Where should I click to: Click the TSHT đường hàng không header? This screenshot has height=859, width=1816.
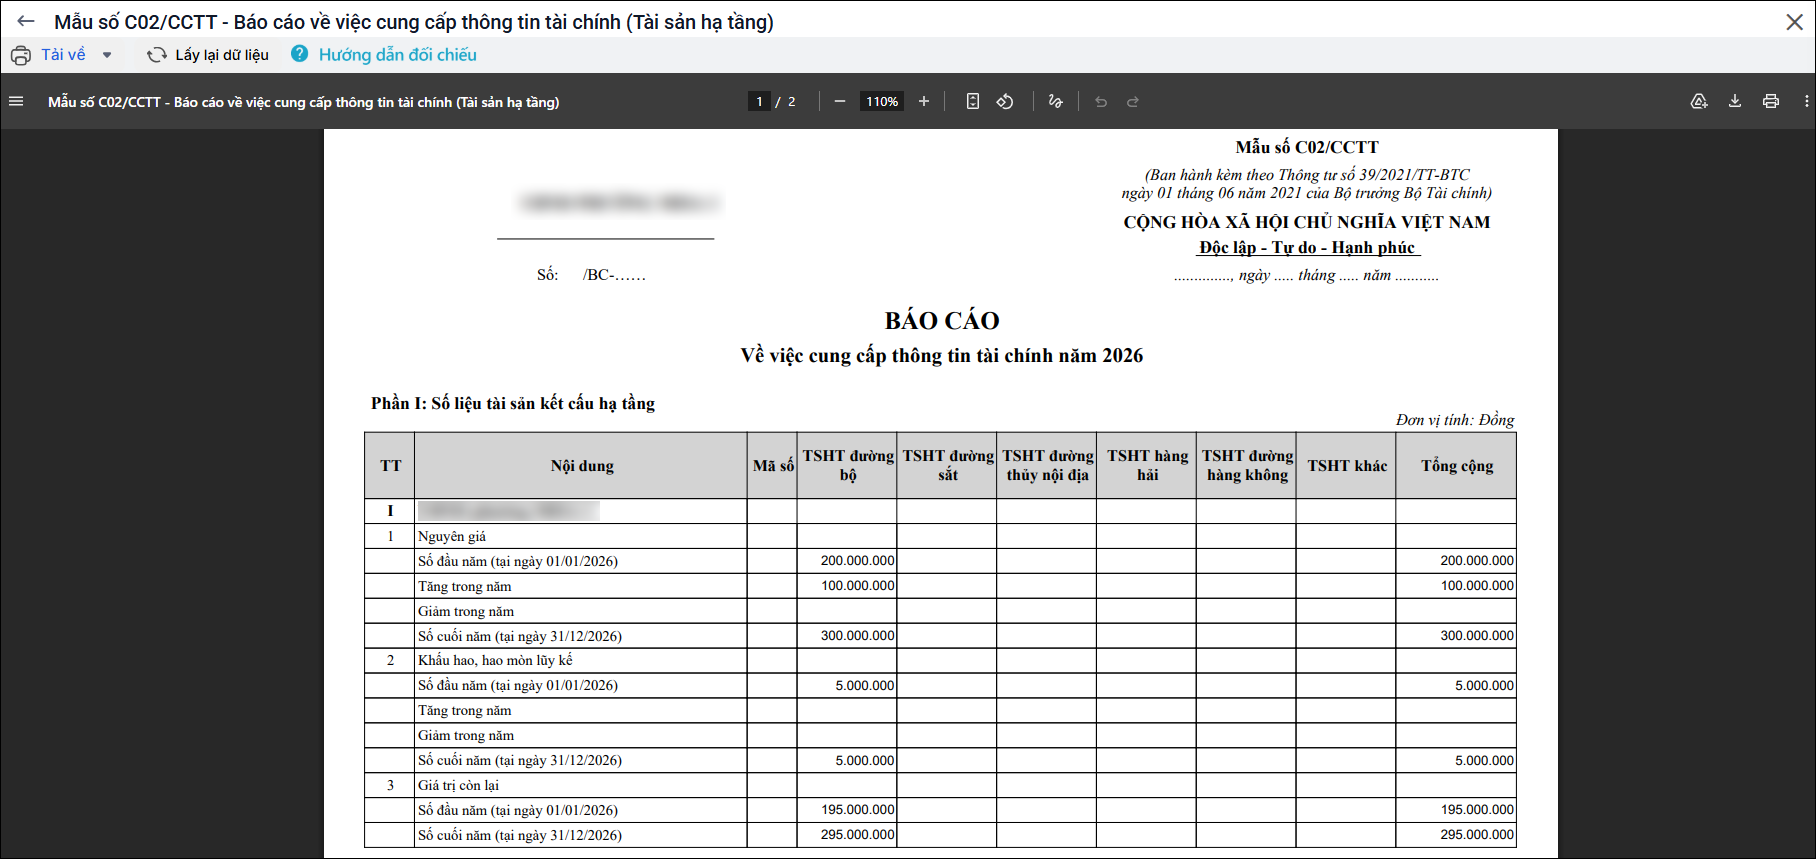(1247, 466)
